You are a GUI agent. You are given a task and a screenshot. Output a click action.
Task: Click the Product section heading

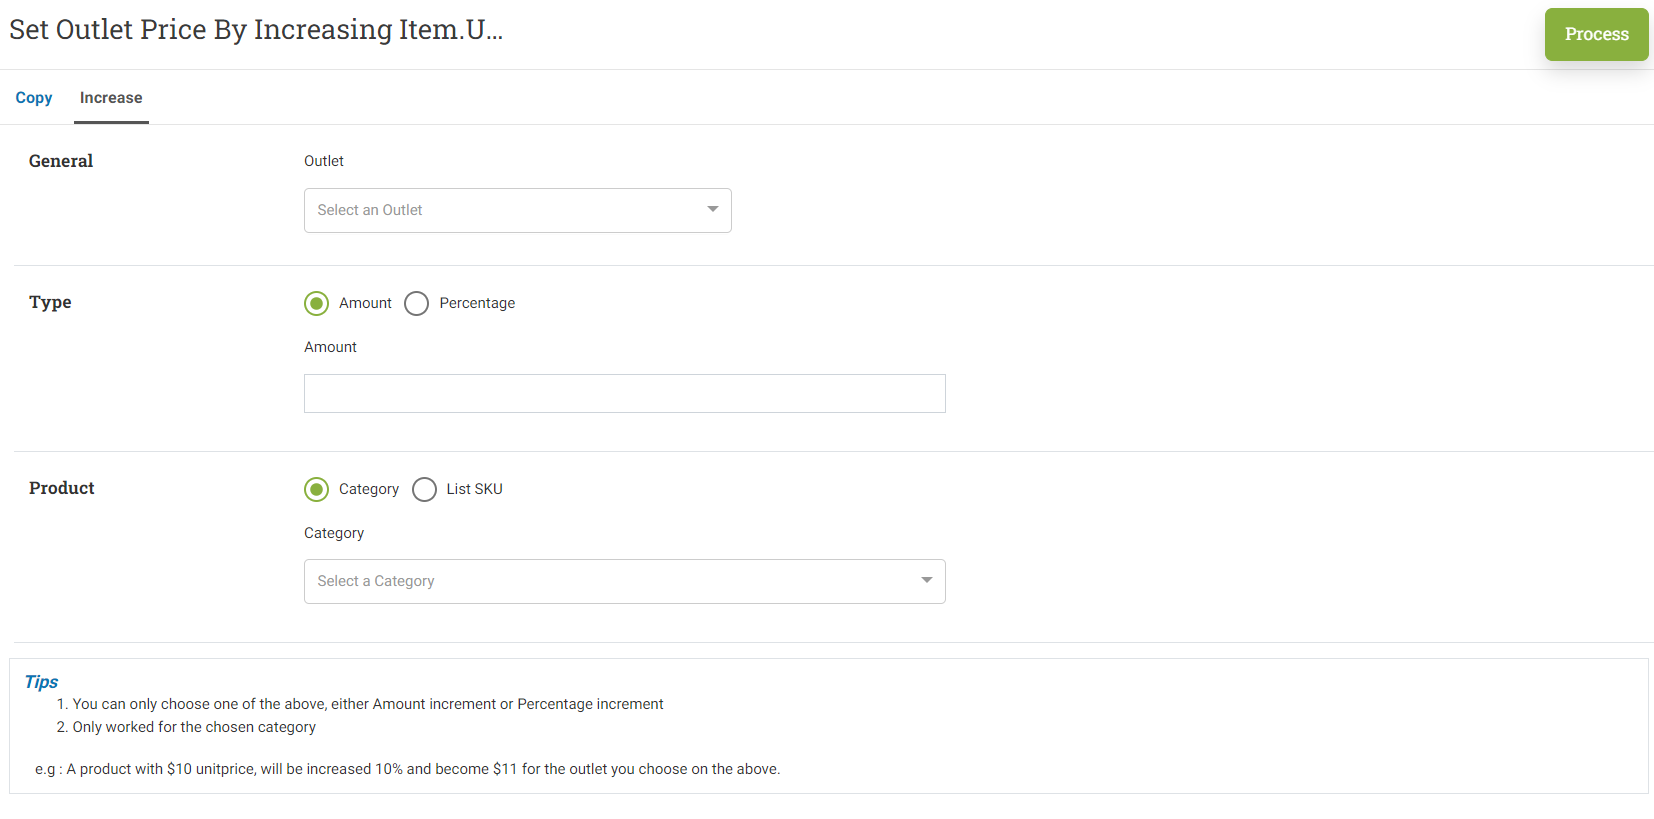[x=62, y=488]
